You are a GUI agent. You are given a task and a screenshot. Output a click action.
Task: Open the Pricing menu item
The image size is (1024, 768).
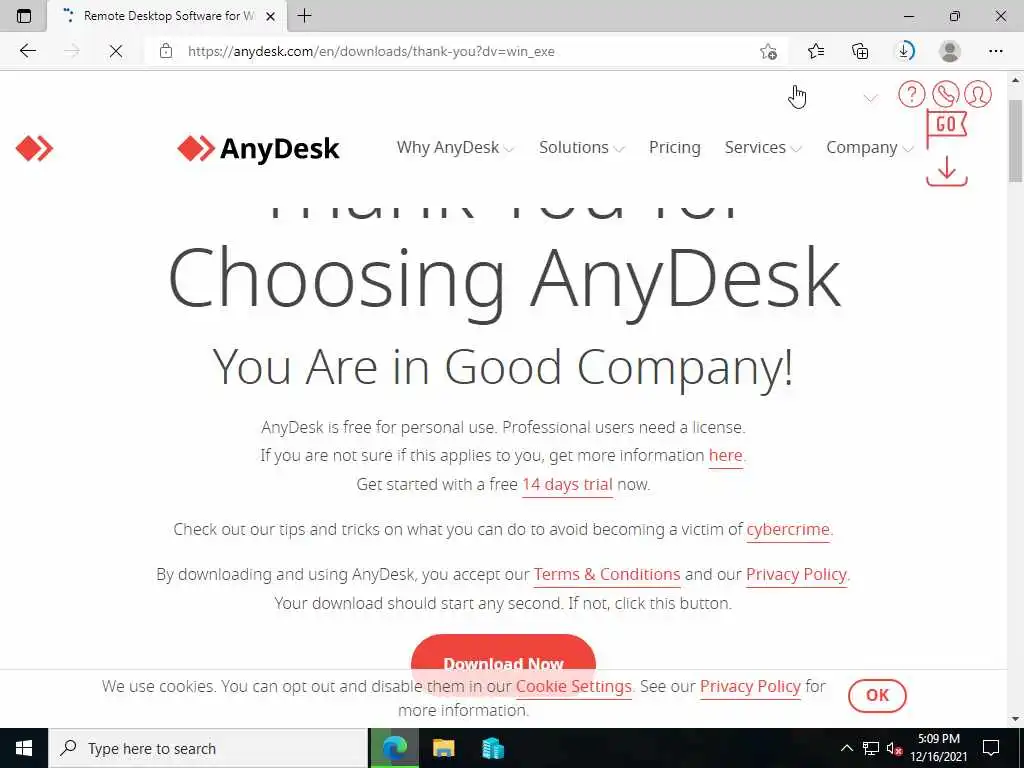pos(675,148)
